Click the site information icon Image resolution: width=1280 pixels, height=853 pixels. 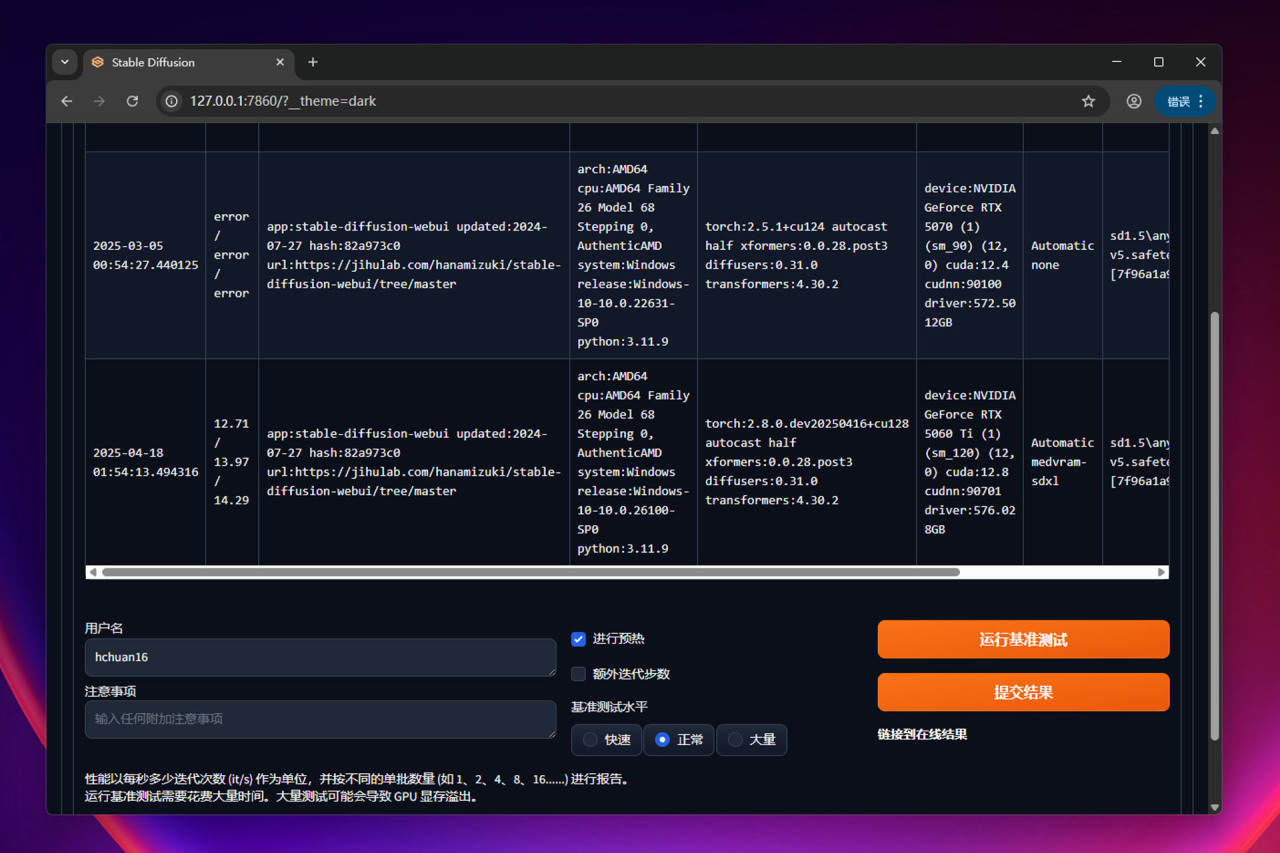pyautogui.click(x=172, y=101)
